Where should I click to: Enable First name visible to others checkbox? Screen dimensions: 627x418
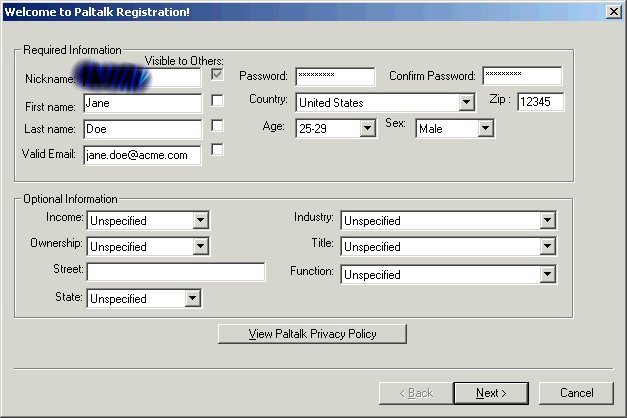tap(217, 100)
